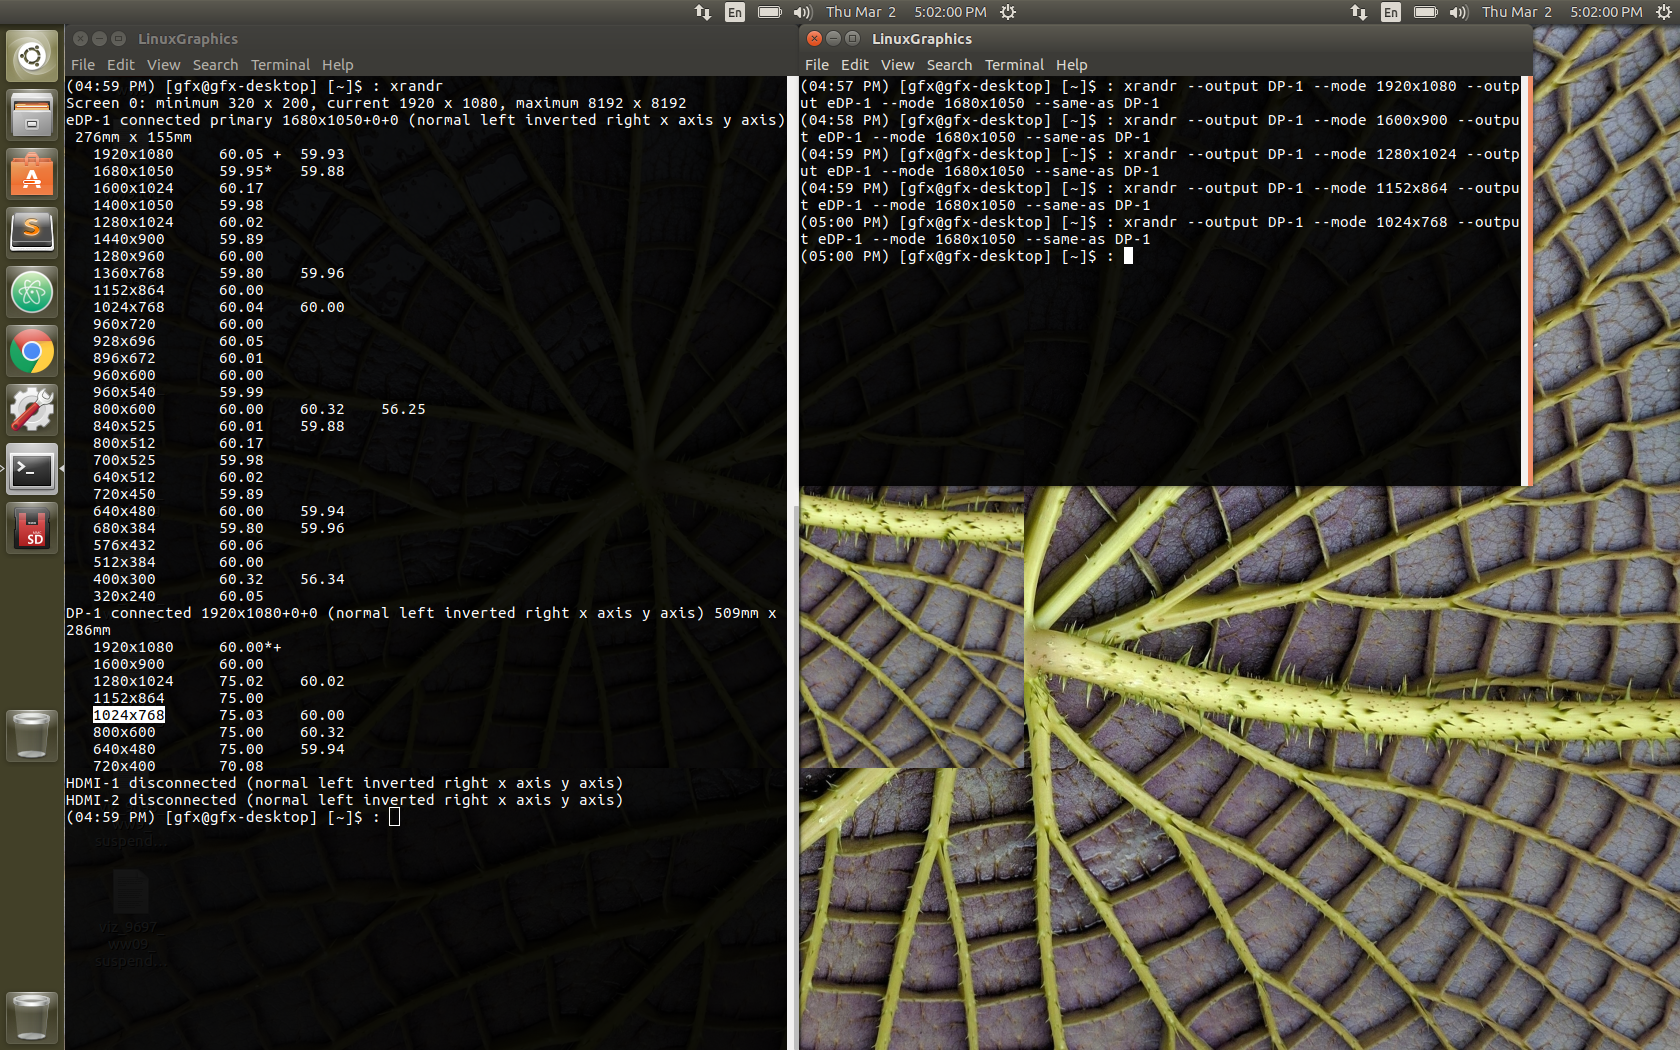Image resolution: width=1680 pixels, height=1050 pixels.
Task: Click the Terminal icon in the launcher
Action: click(32, 469)
